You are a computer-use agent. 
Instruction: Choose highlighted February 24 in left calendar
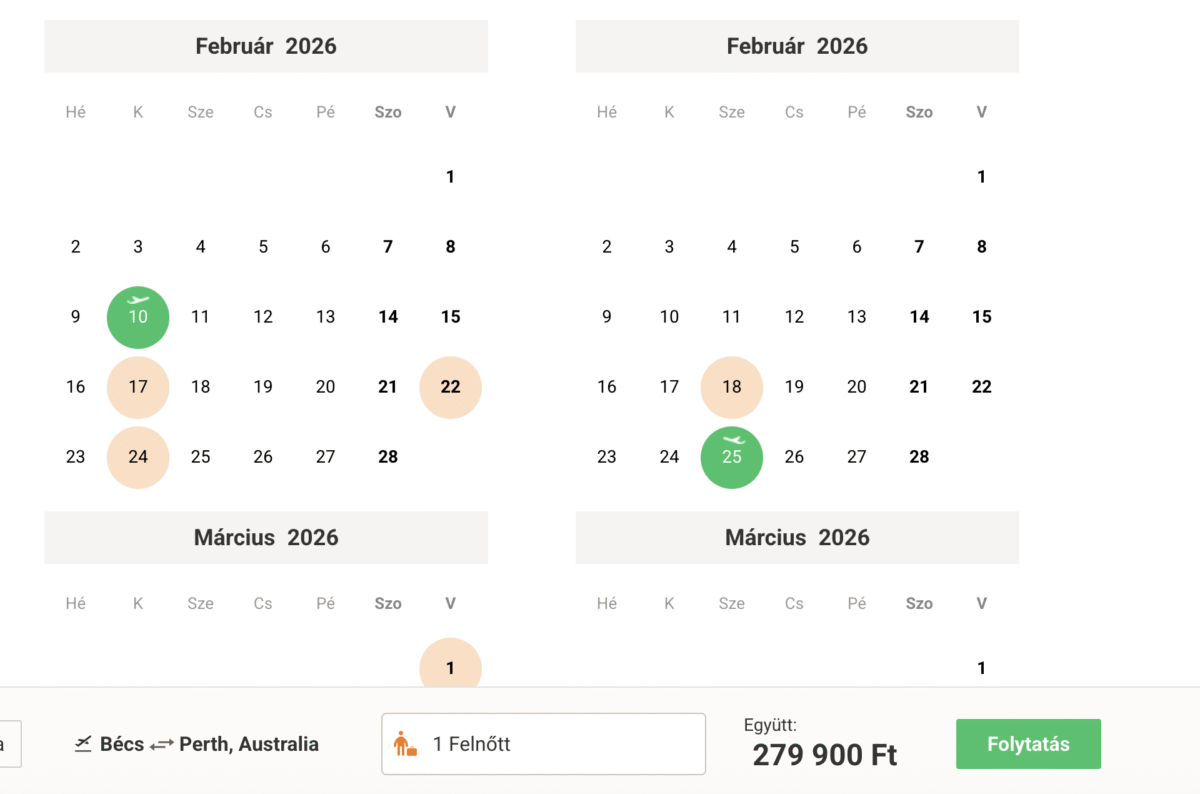pyautogui.click(x=138, y=457)
